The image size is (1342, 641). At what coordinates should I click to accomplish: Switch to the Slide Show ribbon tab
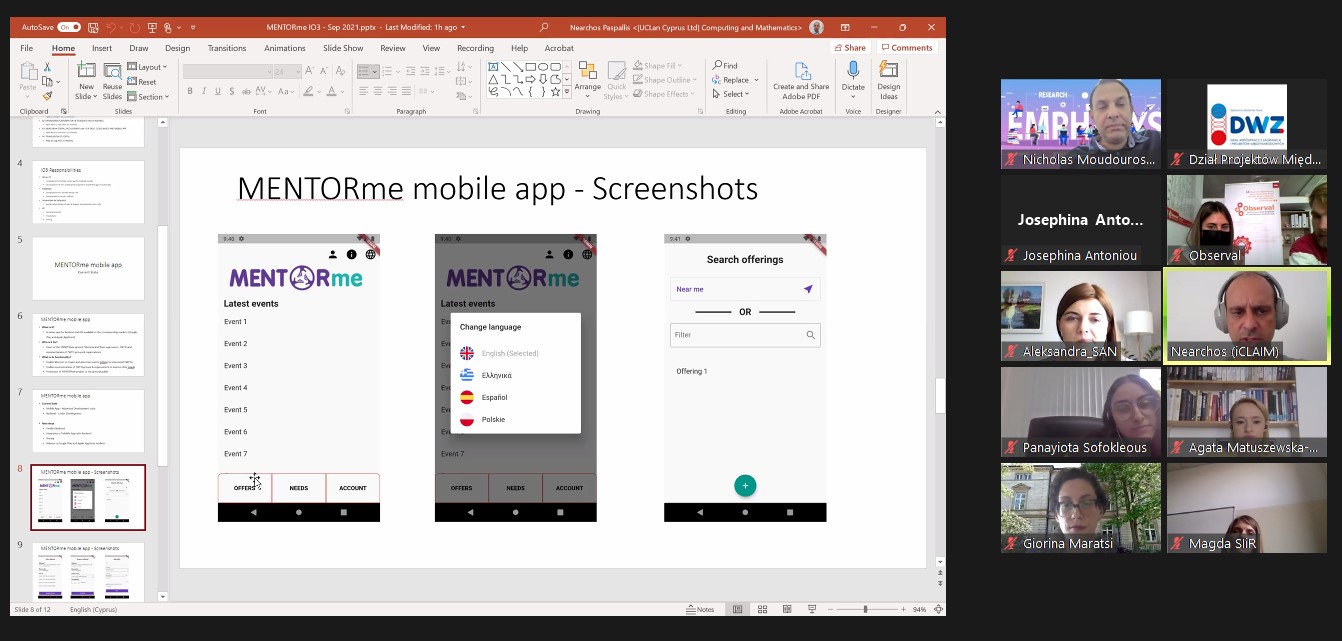343,48
